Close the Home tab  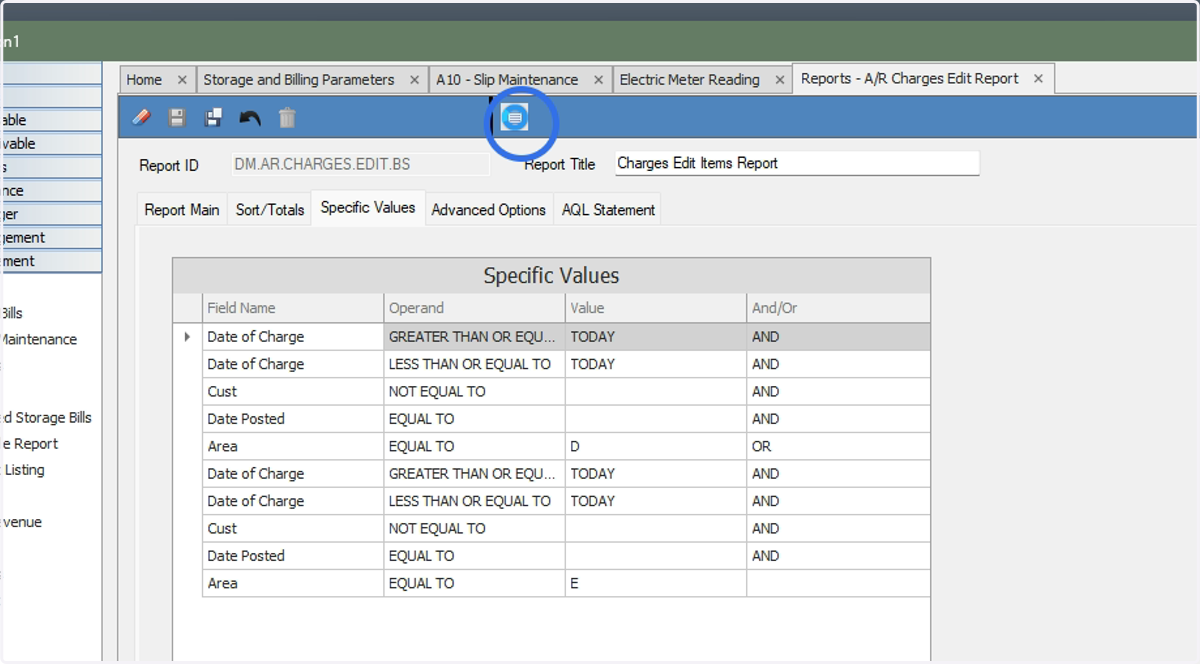tap(182, 80)
